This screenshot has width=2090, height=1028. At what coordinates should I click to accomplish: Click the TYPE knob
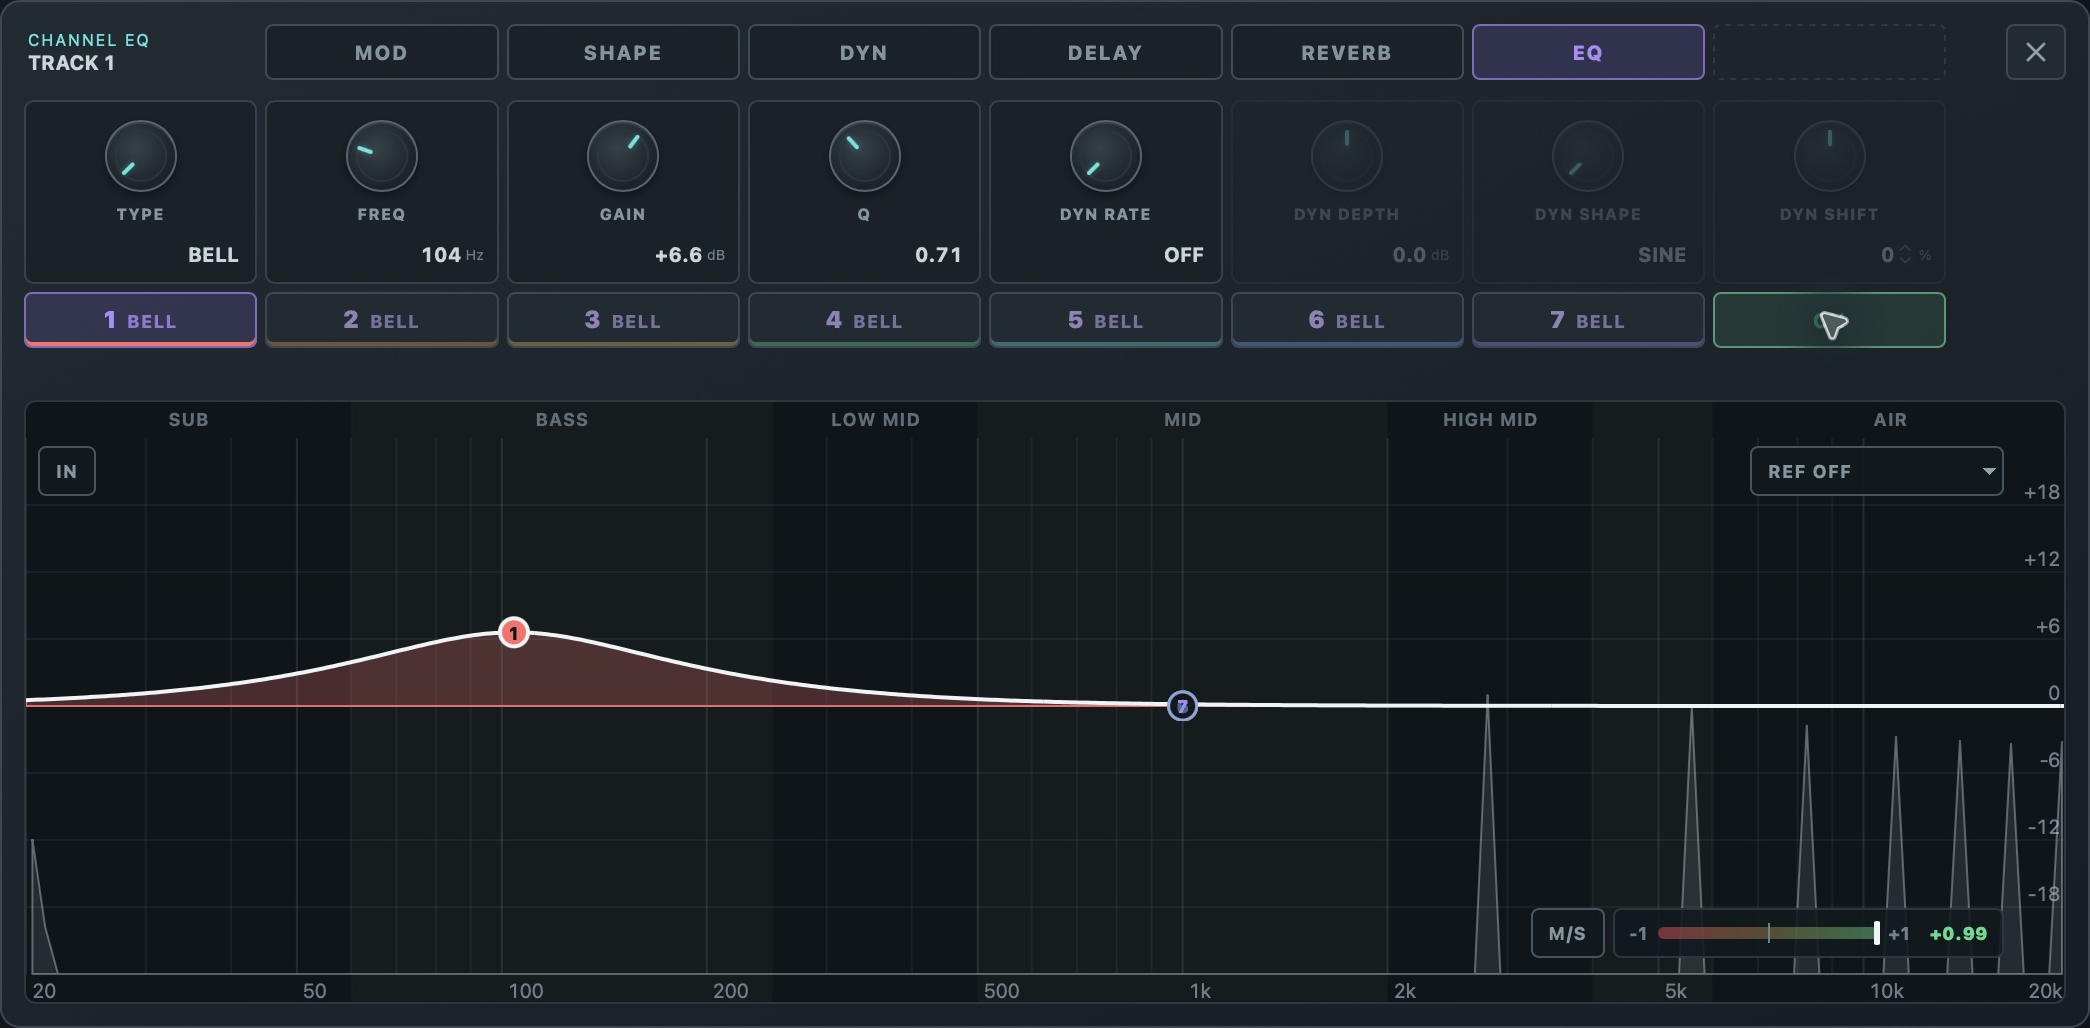pos(141,156)
